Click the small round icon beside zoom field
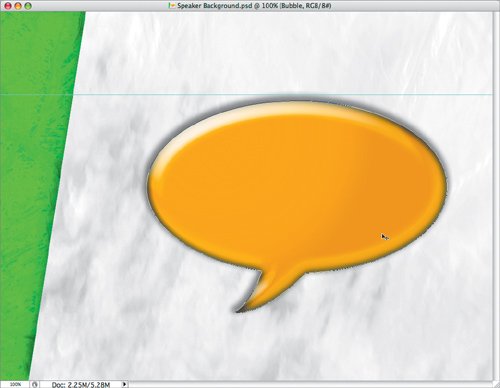The image size is (500, 388). [x=35, y=384]
